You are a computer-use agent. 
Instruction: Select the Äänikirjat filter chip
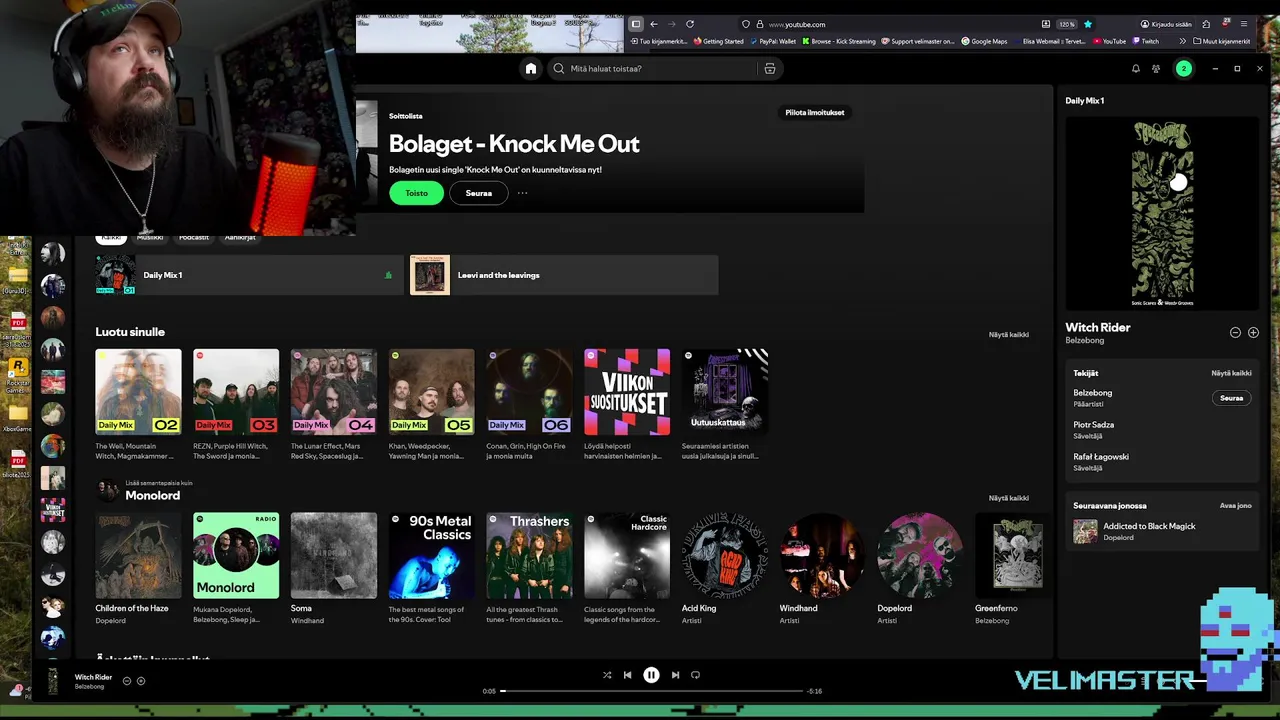tap(240, 238)
